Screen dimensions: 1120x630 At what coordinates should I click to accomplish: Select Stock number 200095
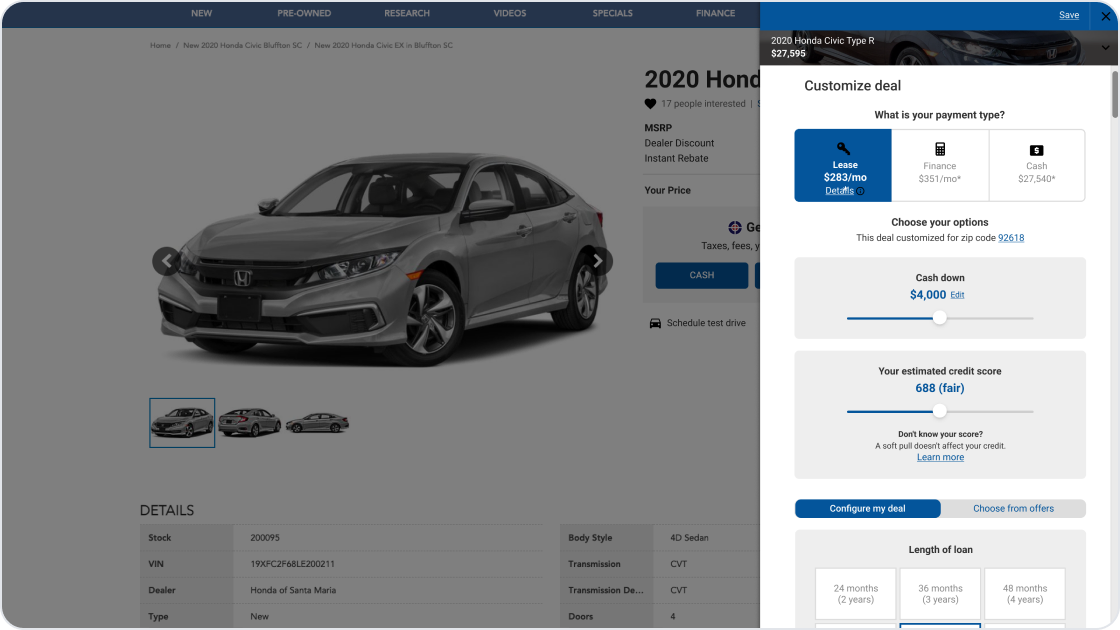(265, 537)
